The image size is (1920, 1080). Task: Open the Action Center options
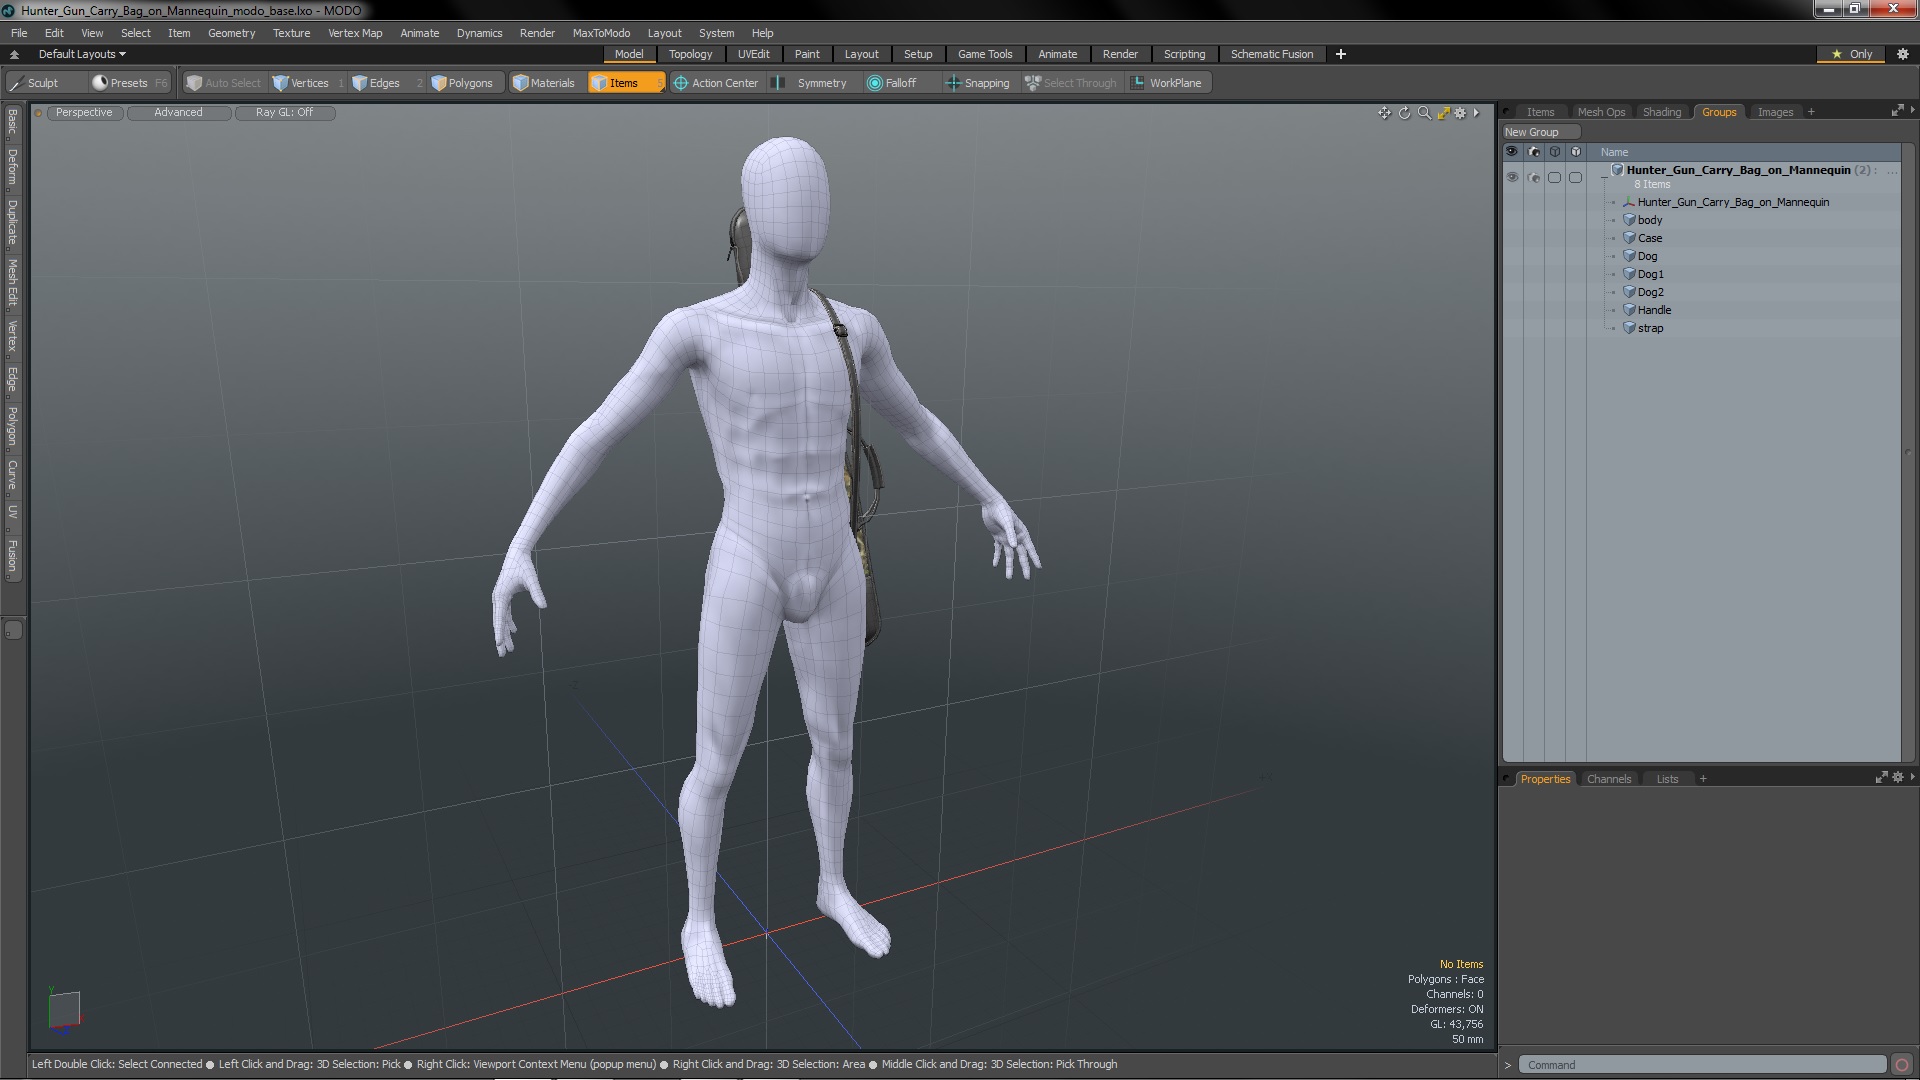(716, 83)
